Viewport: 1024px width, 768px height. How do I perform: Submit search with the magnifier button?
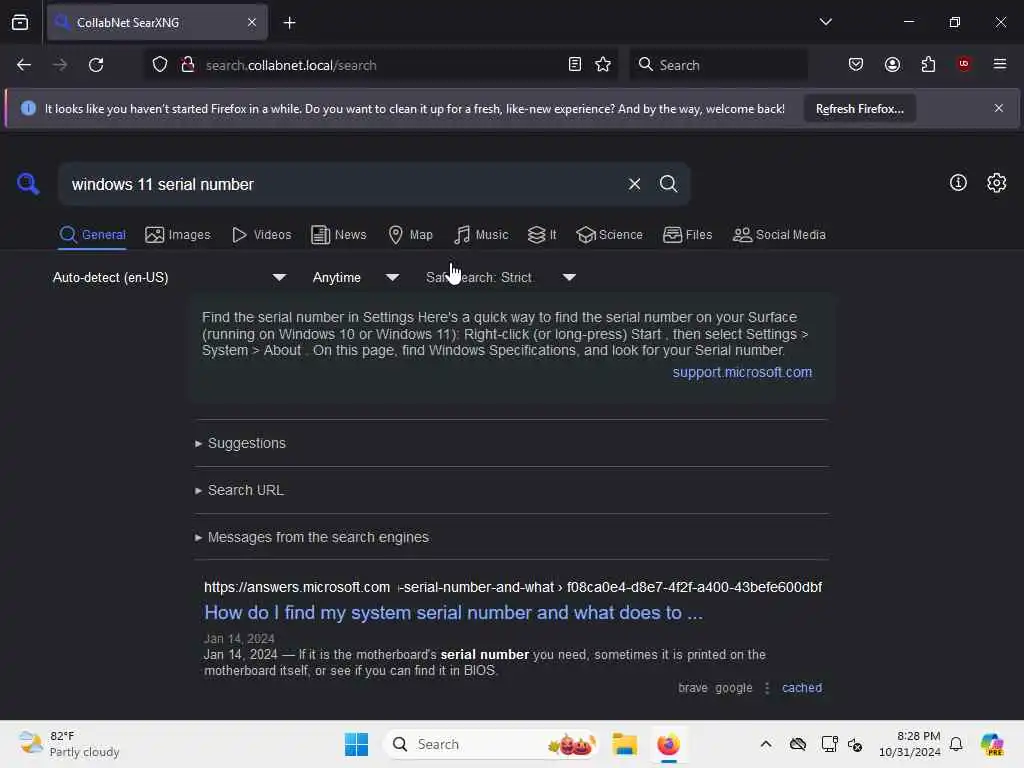click(668, 184)
